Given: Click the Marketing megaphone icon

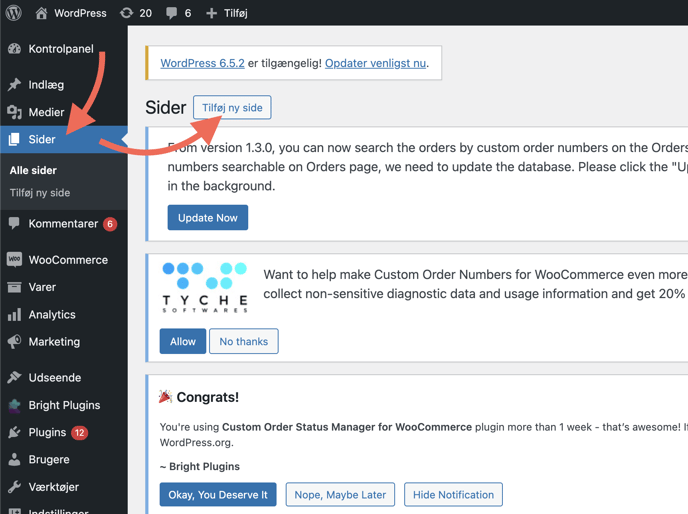Looking at the screenshot, I should (x=14, y=341).
